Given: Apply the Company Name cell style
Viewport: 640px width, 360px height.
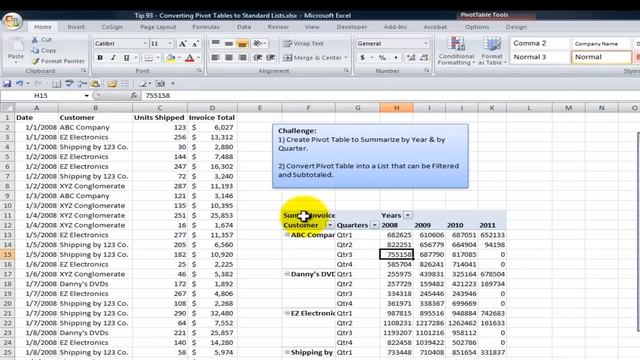Looking at the screenshot, I should click(601, 43).
